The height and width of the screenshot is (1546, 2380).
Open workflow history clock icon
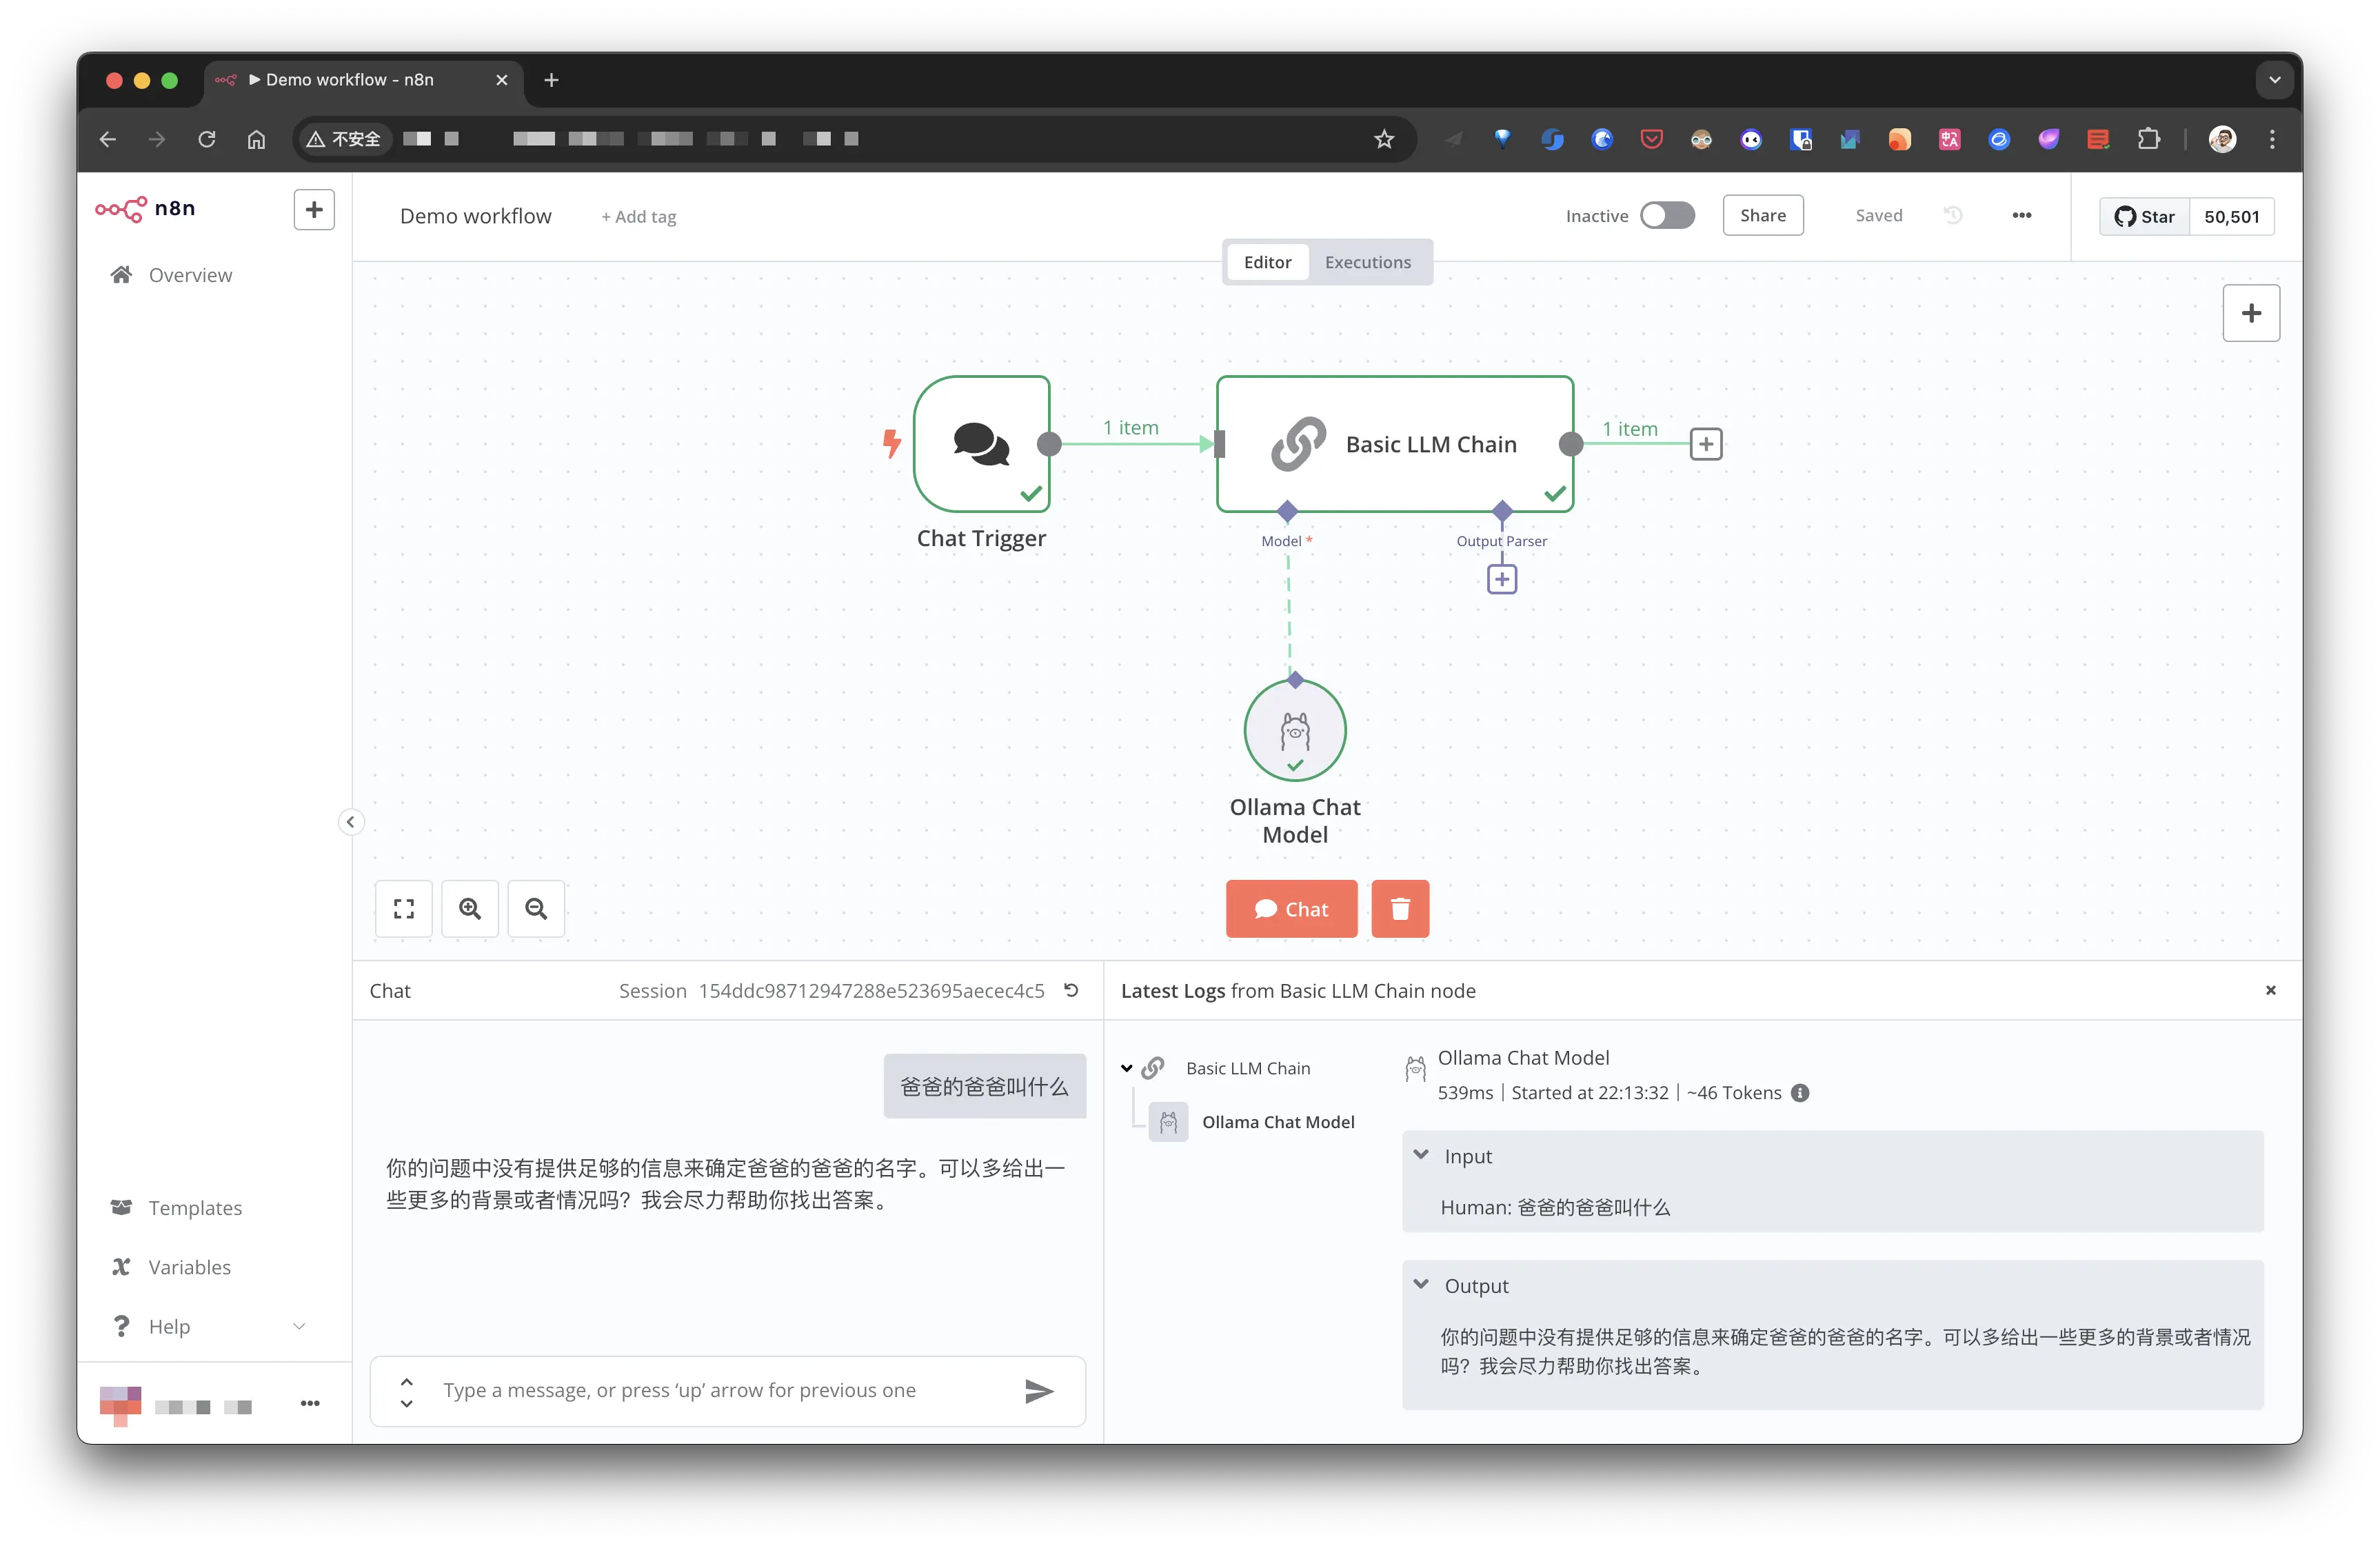pyautogui.click(x=1953, y=215)
